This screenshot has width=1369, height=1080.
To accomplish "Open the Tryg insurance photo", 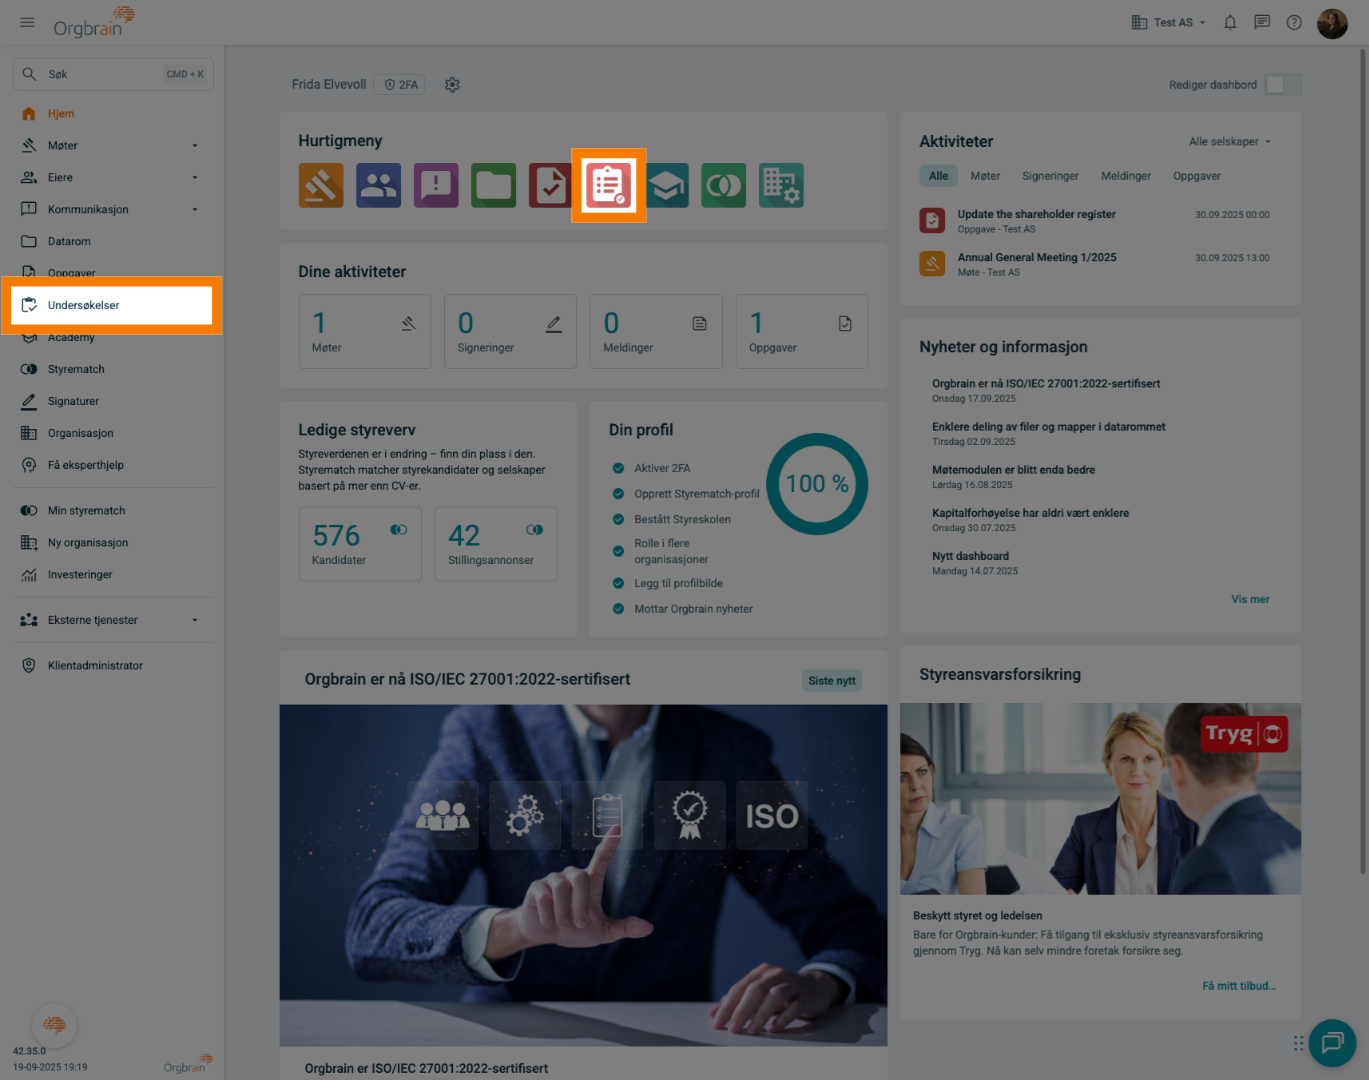I will (x=1100, y=799).
